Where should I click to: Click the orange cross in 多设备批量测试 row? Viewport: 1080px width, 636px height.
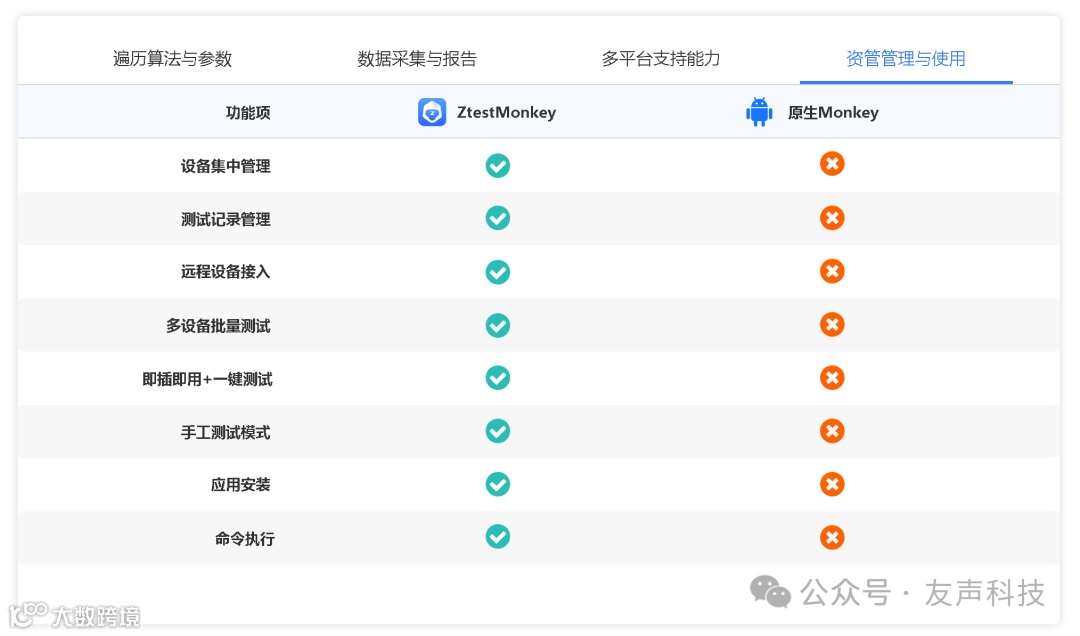point(832,325)
